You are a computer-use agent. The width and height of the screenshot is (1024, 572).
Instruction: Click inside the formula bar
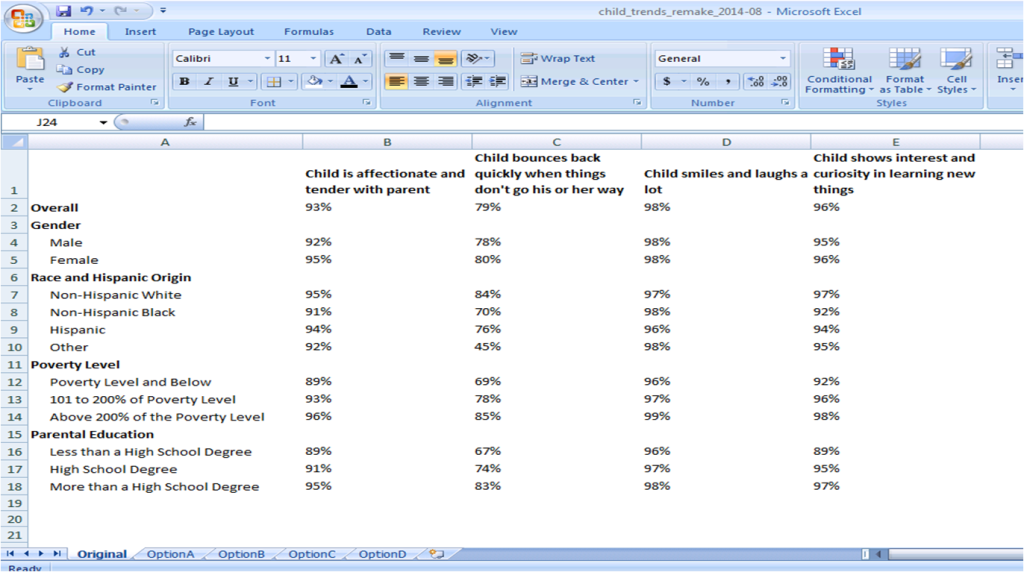tap(613, 122)
